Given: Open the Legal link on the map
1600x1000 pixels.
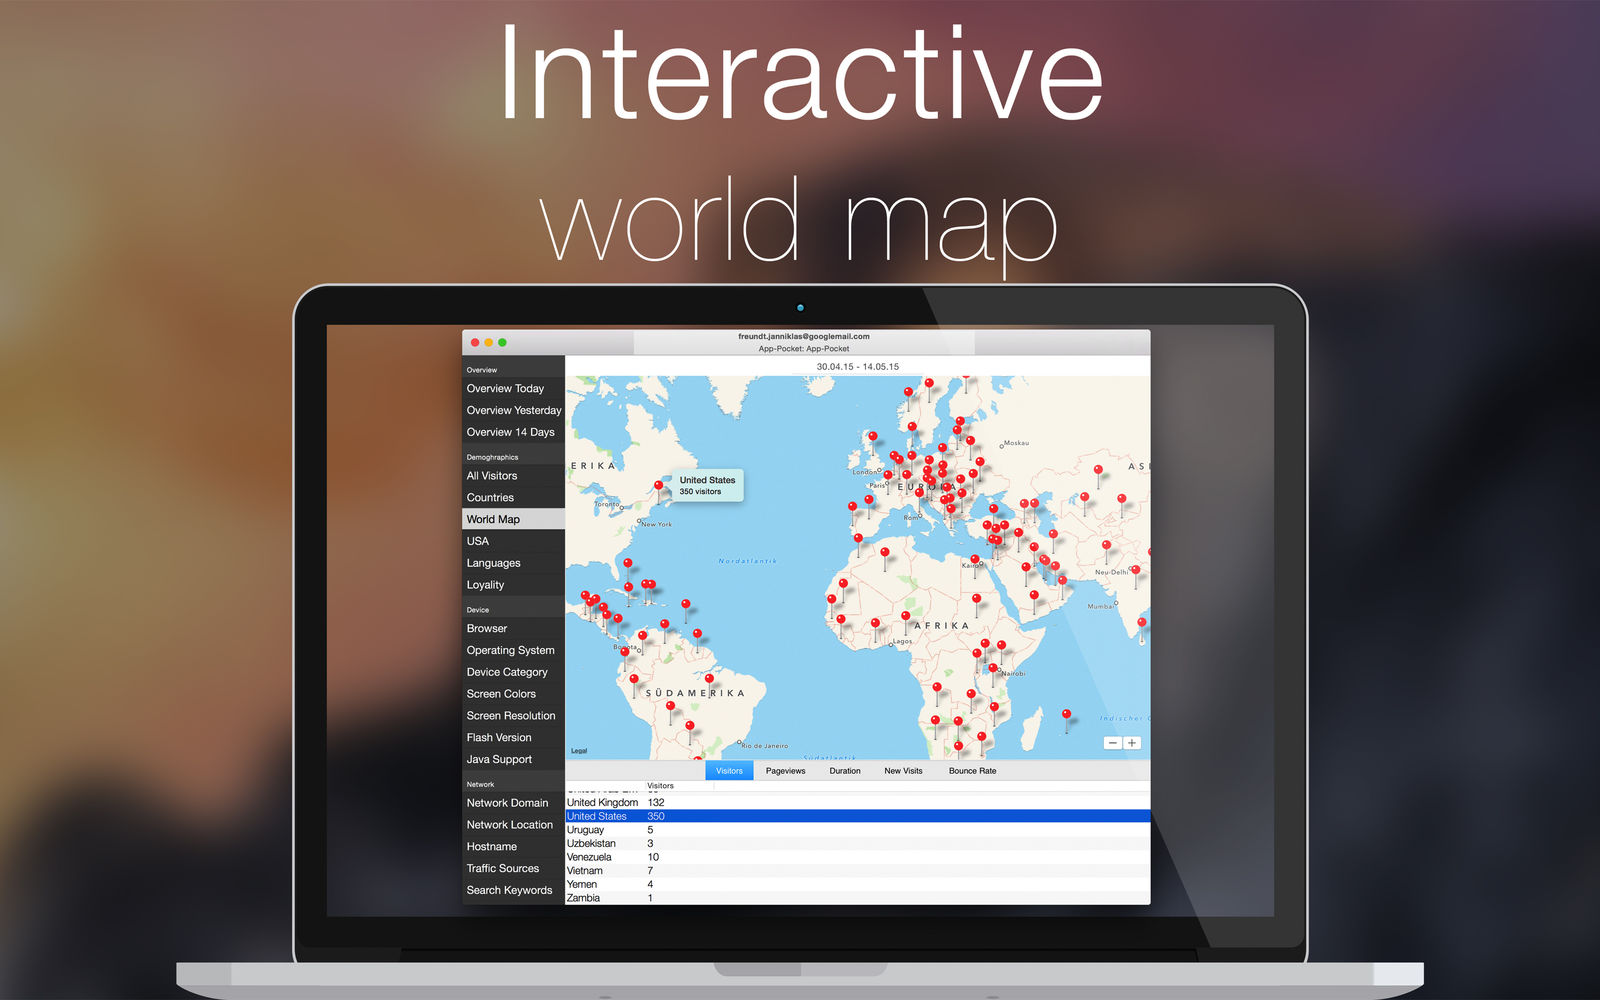Looking at the screenshot, I should (x=579, y=751).
